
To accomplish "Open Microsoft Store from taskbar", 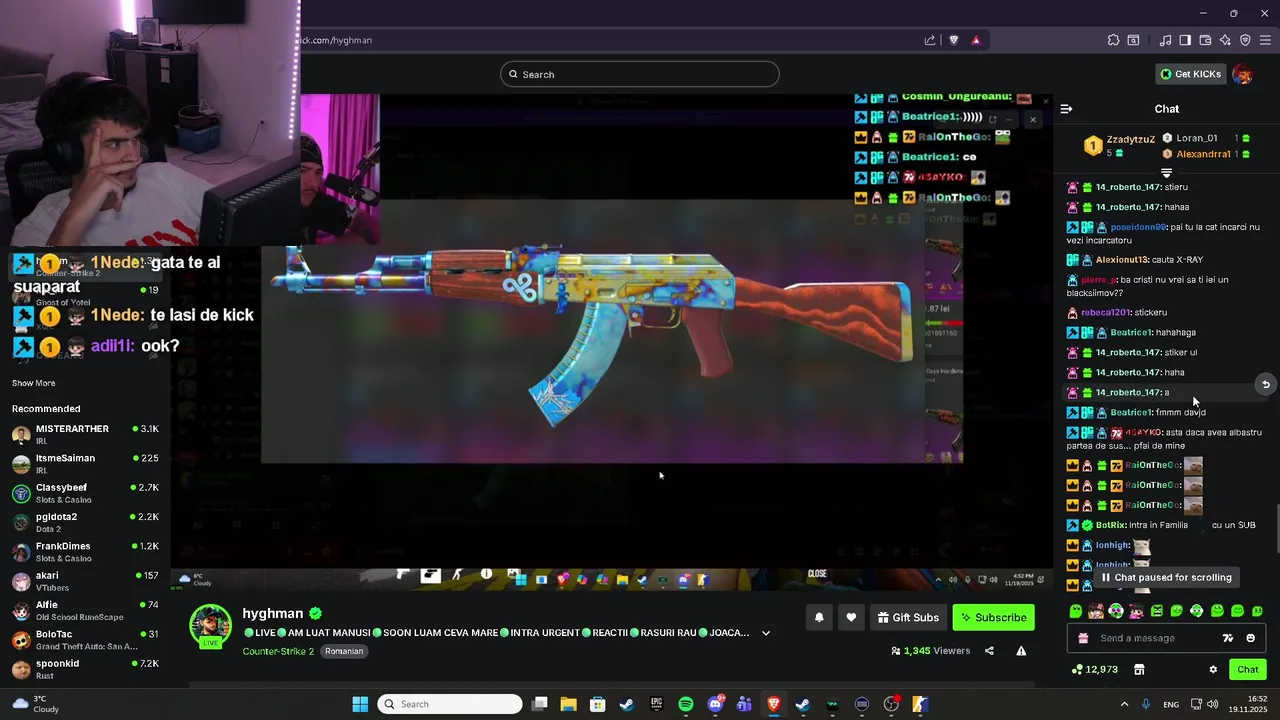I will 597,704.
